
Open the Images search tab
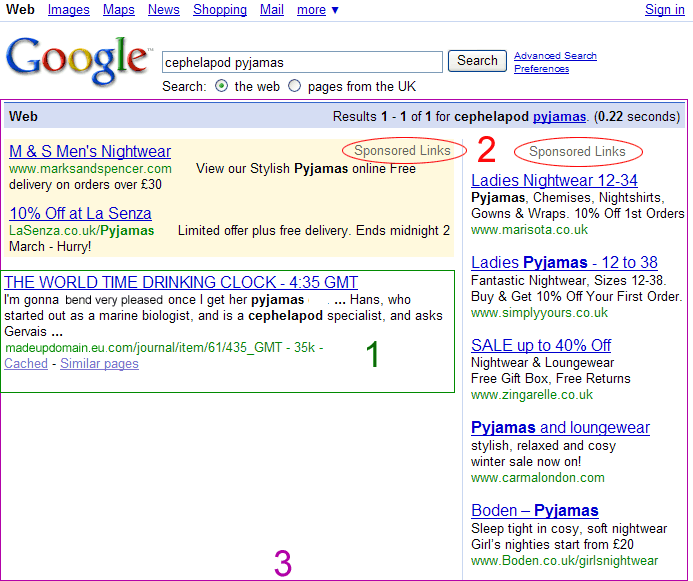[69, 9]
